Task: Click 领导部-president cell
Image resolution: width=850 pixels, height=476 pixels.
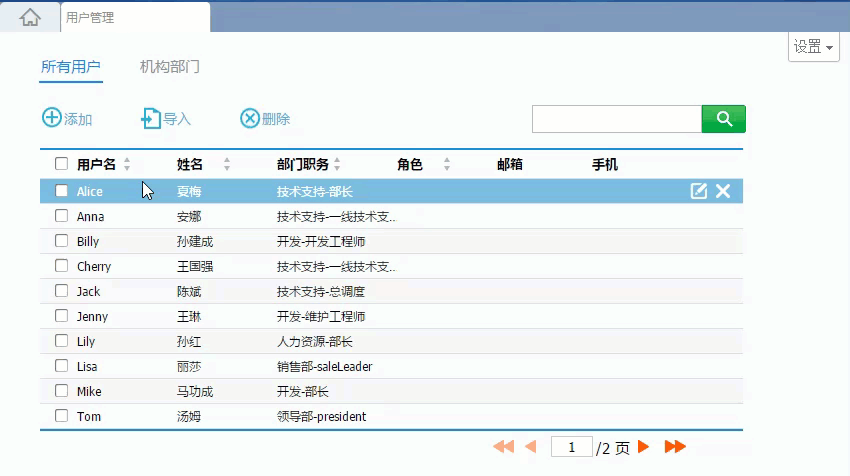Action: [321, 416]
